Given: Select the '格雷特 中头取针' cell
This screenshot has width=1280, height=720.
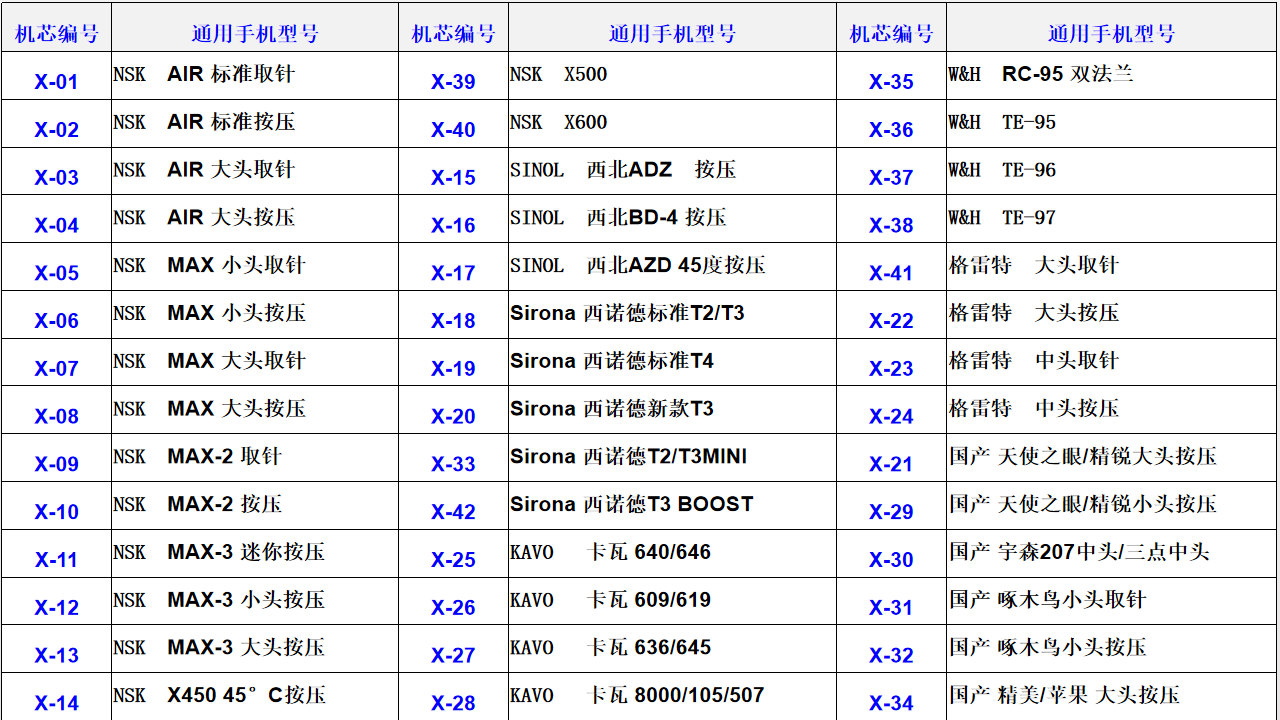Looking at the screenshot, I should click(x=1112, y=362).
